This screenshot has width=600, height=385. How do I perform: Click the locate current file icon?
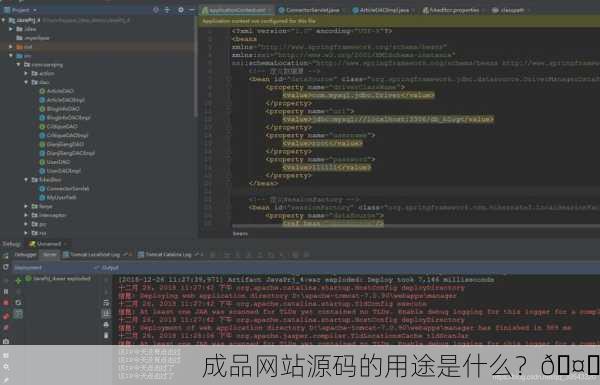tap(155, 10)
